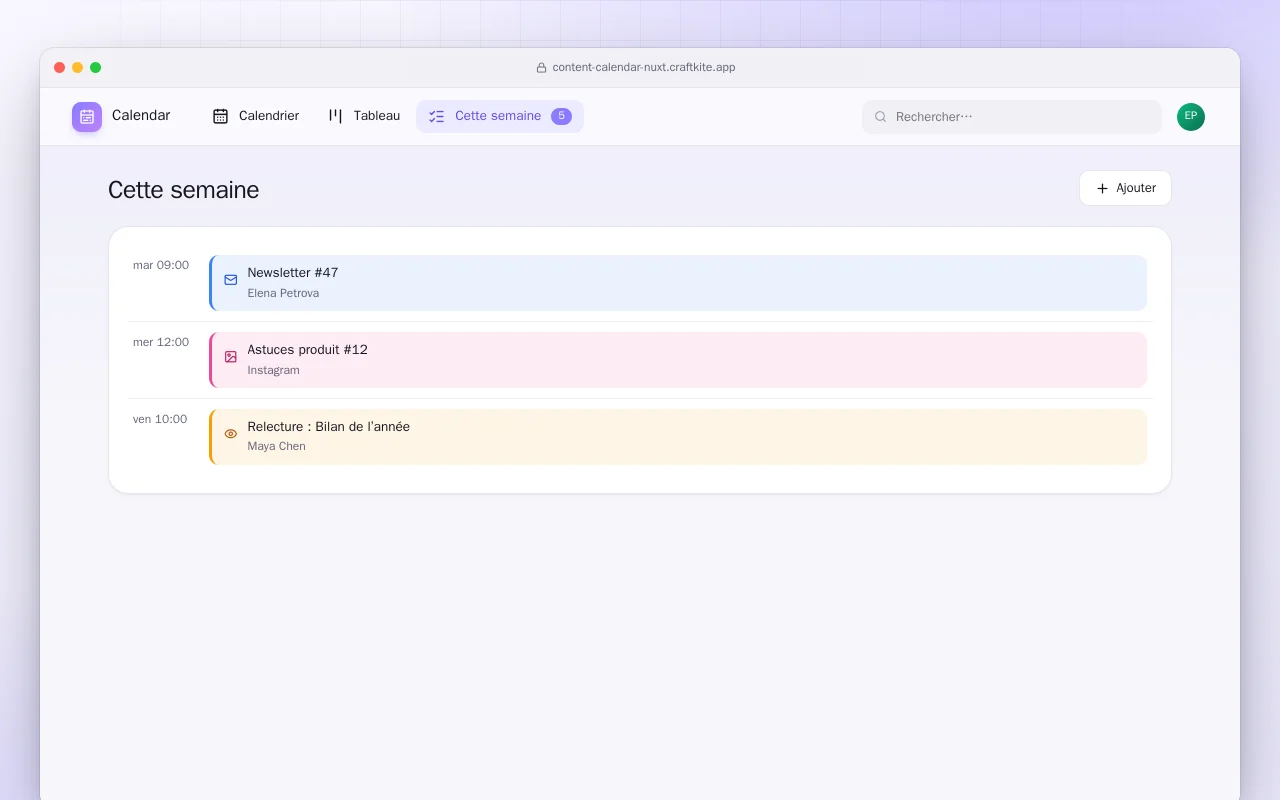Click the Tableau columns icon
Viewport: 1280px width, 800px height.
(x=336, y=116)
